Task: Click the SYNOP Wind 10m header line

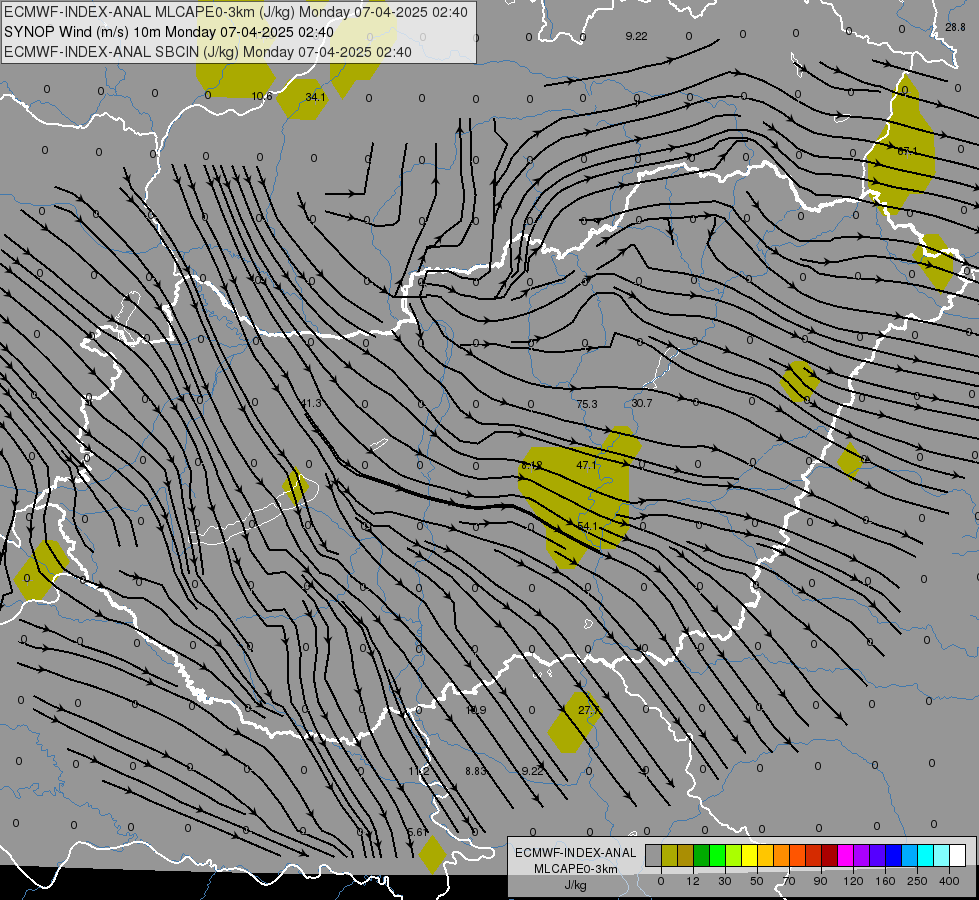Action: 169,32
